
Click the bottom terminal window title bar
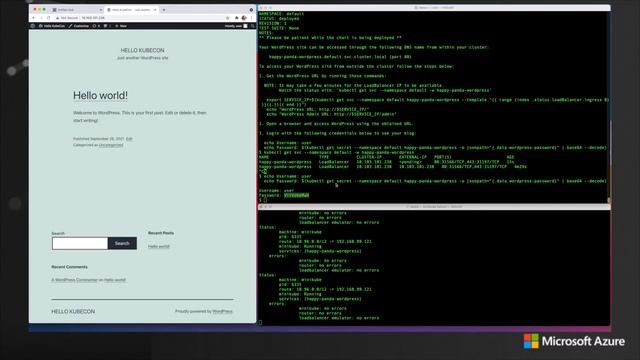(434, 207)
